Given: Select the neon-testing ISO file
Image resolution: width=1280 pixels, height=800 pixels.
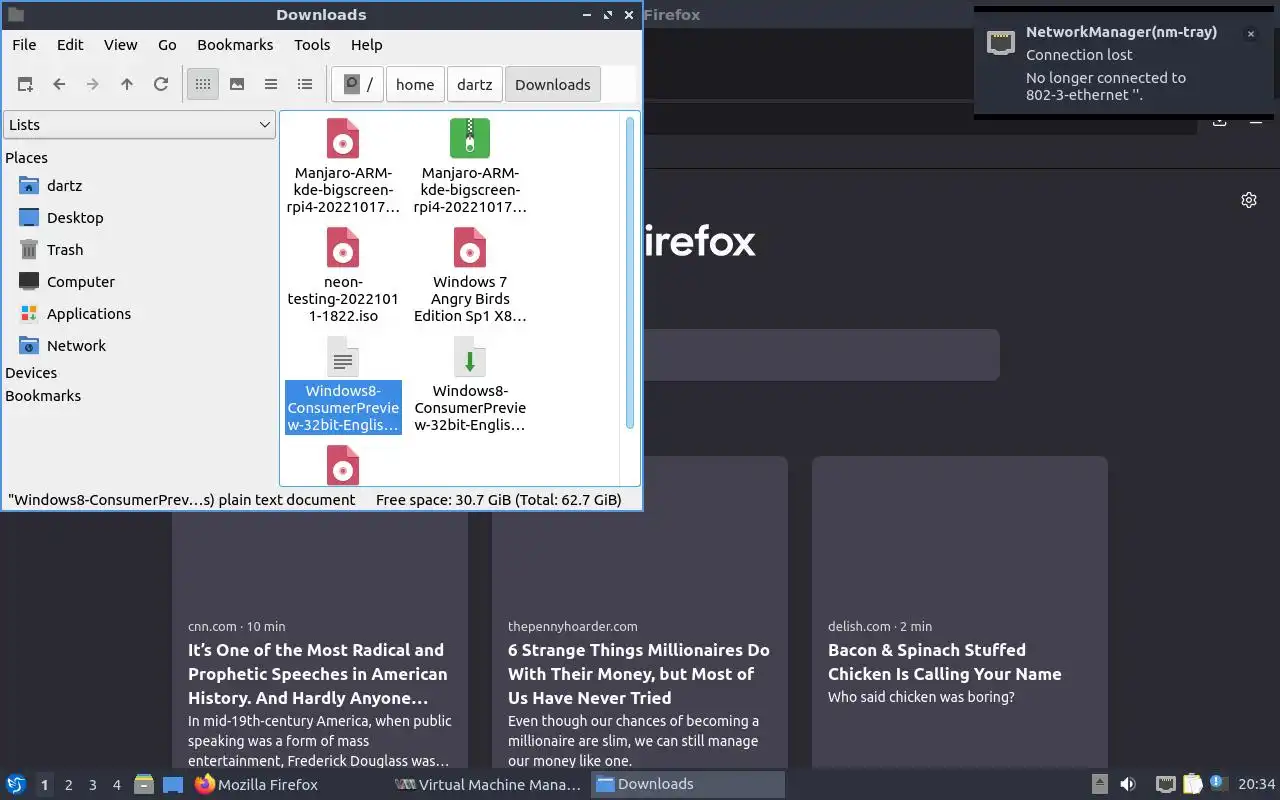Looking at the screenshot, I should point(343,275).
